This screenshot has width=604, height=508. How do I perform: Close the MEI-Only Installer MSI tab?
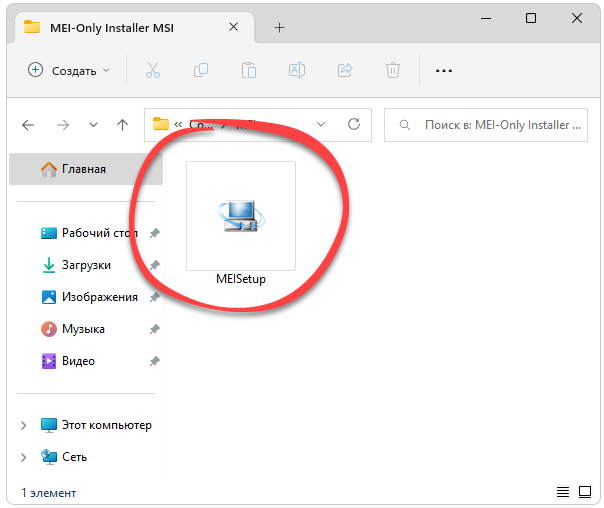[233, 27]
